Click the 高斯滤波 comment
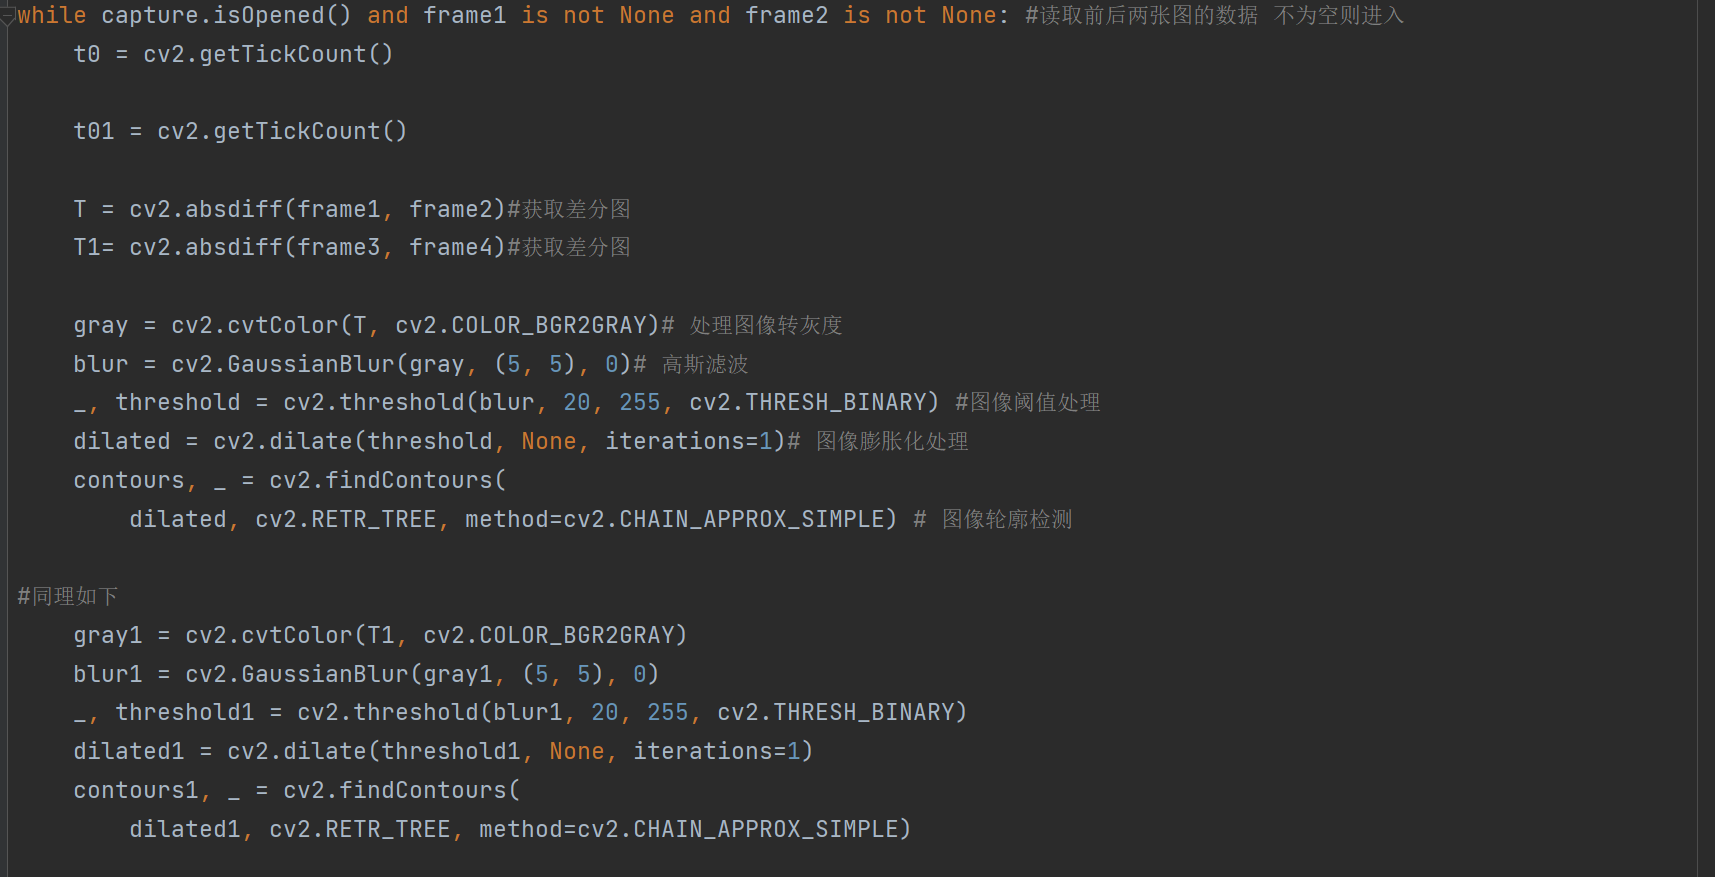 (705, 364)
